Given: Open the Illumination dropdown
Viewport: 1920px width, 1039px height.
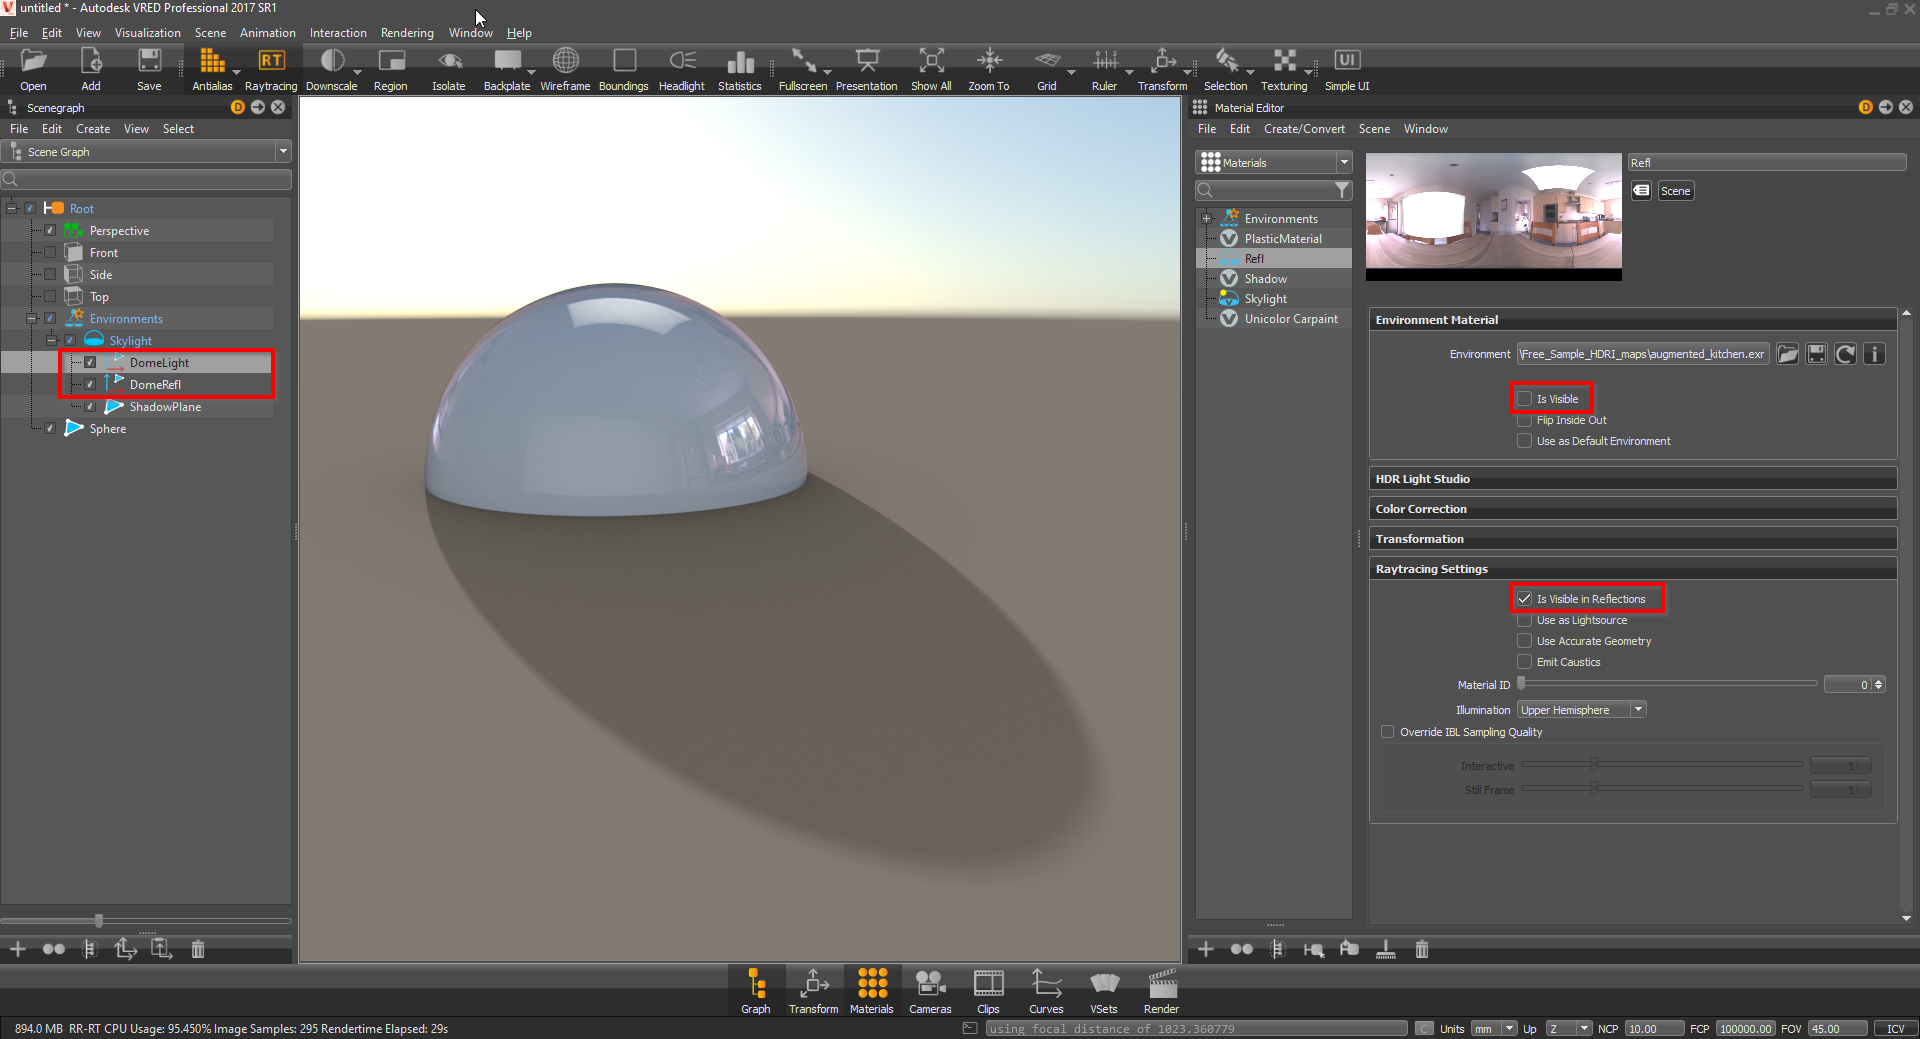Looking at the screenshot, I should [x=1580, y=709].
